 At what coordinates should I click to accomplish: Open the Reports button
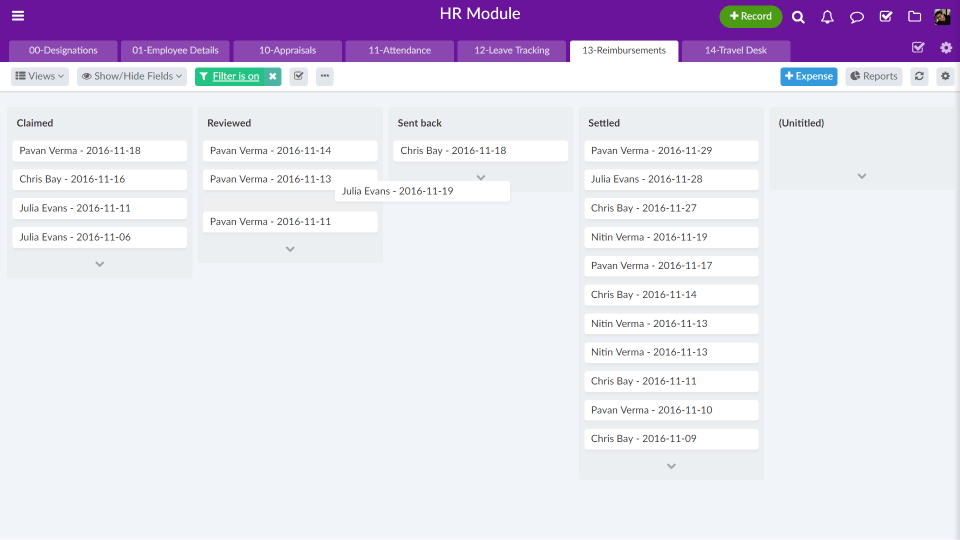[874, 77]
